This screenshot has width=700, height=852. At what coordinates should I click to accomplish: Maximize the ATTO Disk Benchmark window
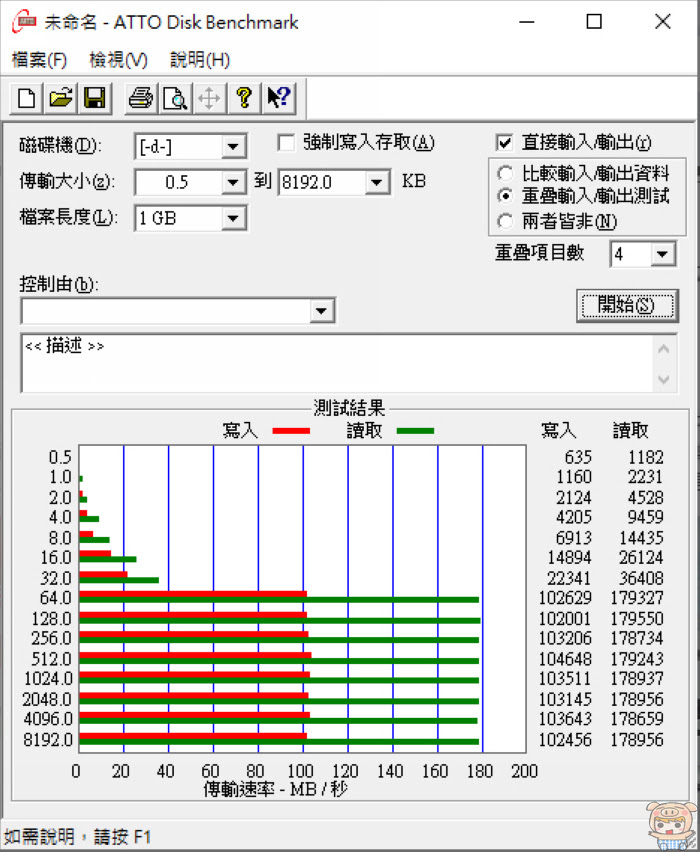click(594, 22)
